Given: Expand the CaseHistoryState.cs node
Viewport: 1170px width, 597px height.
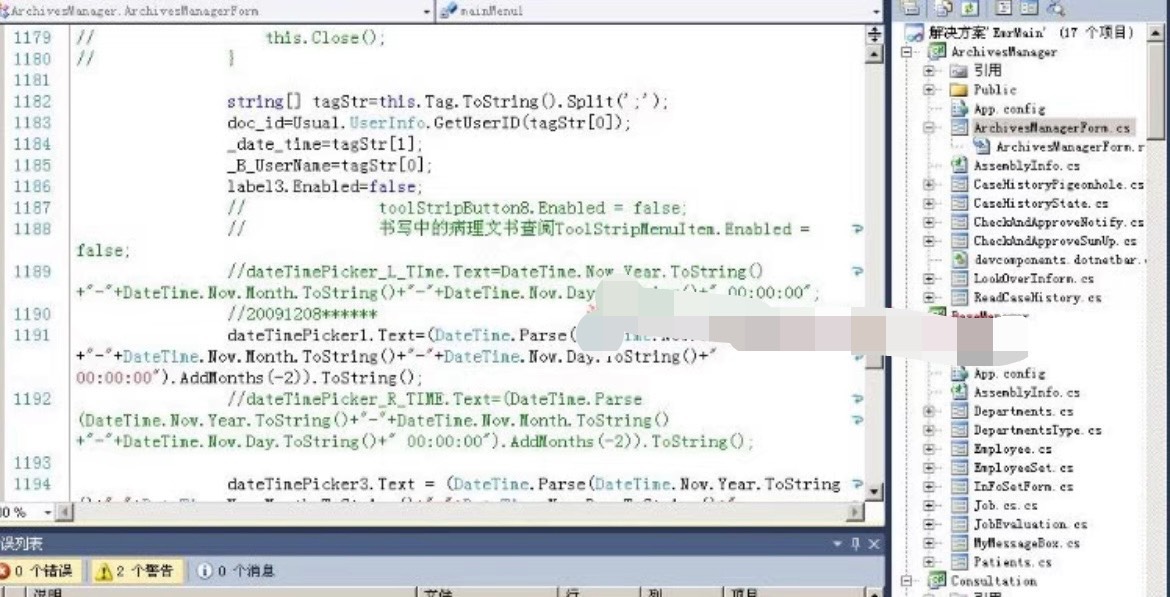Looking at the screenshot, I should [930, 203].
